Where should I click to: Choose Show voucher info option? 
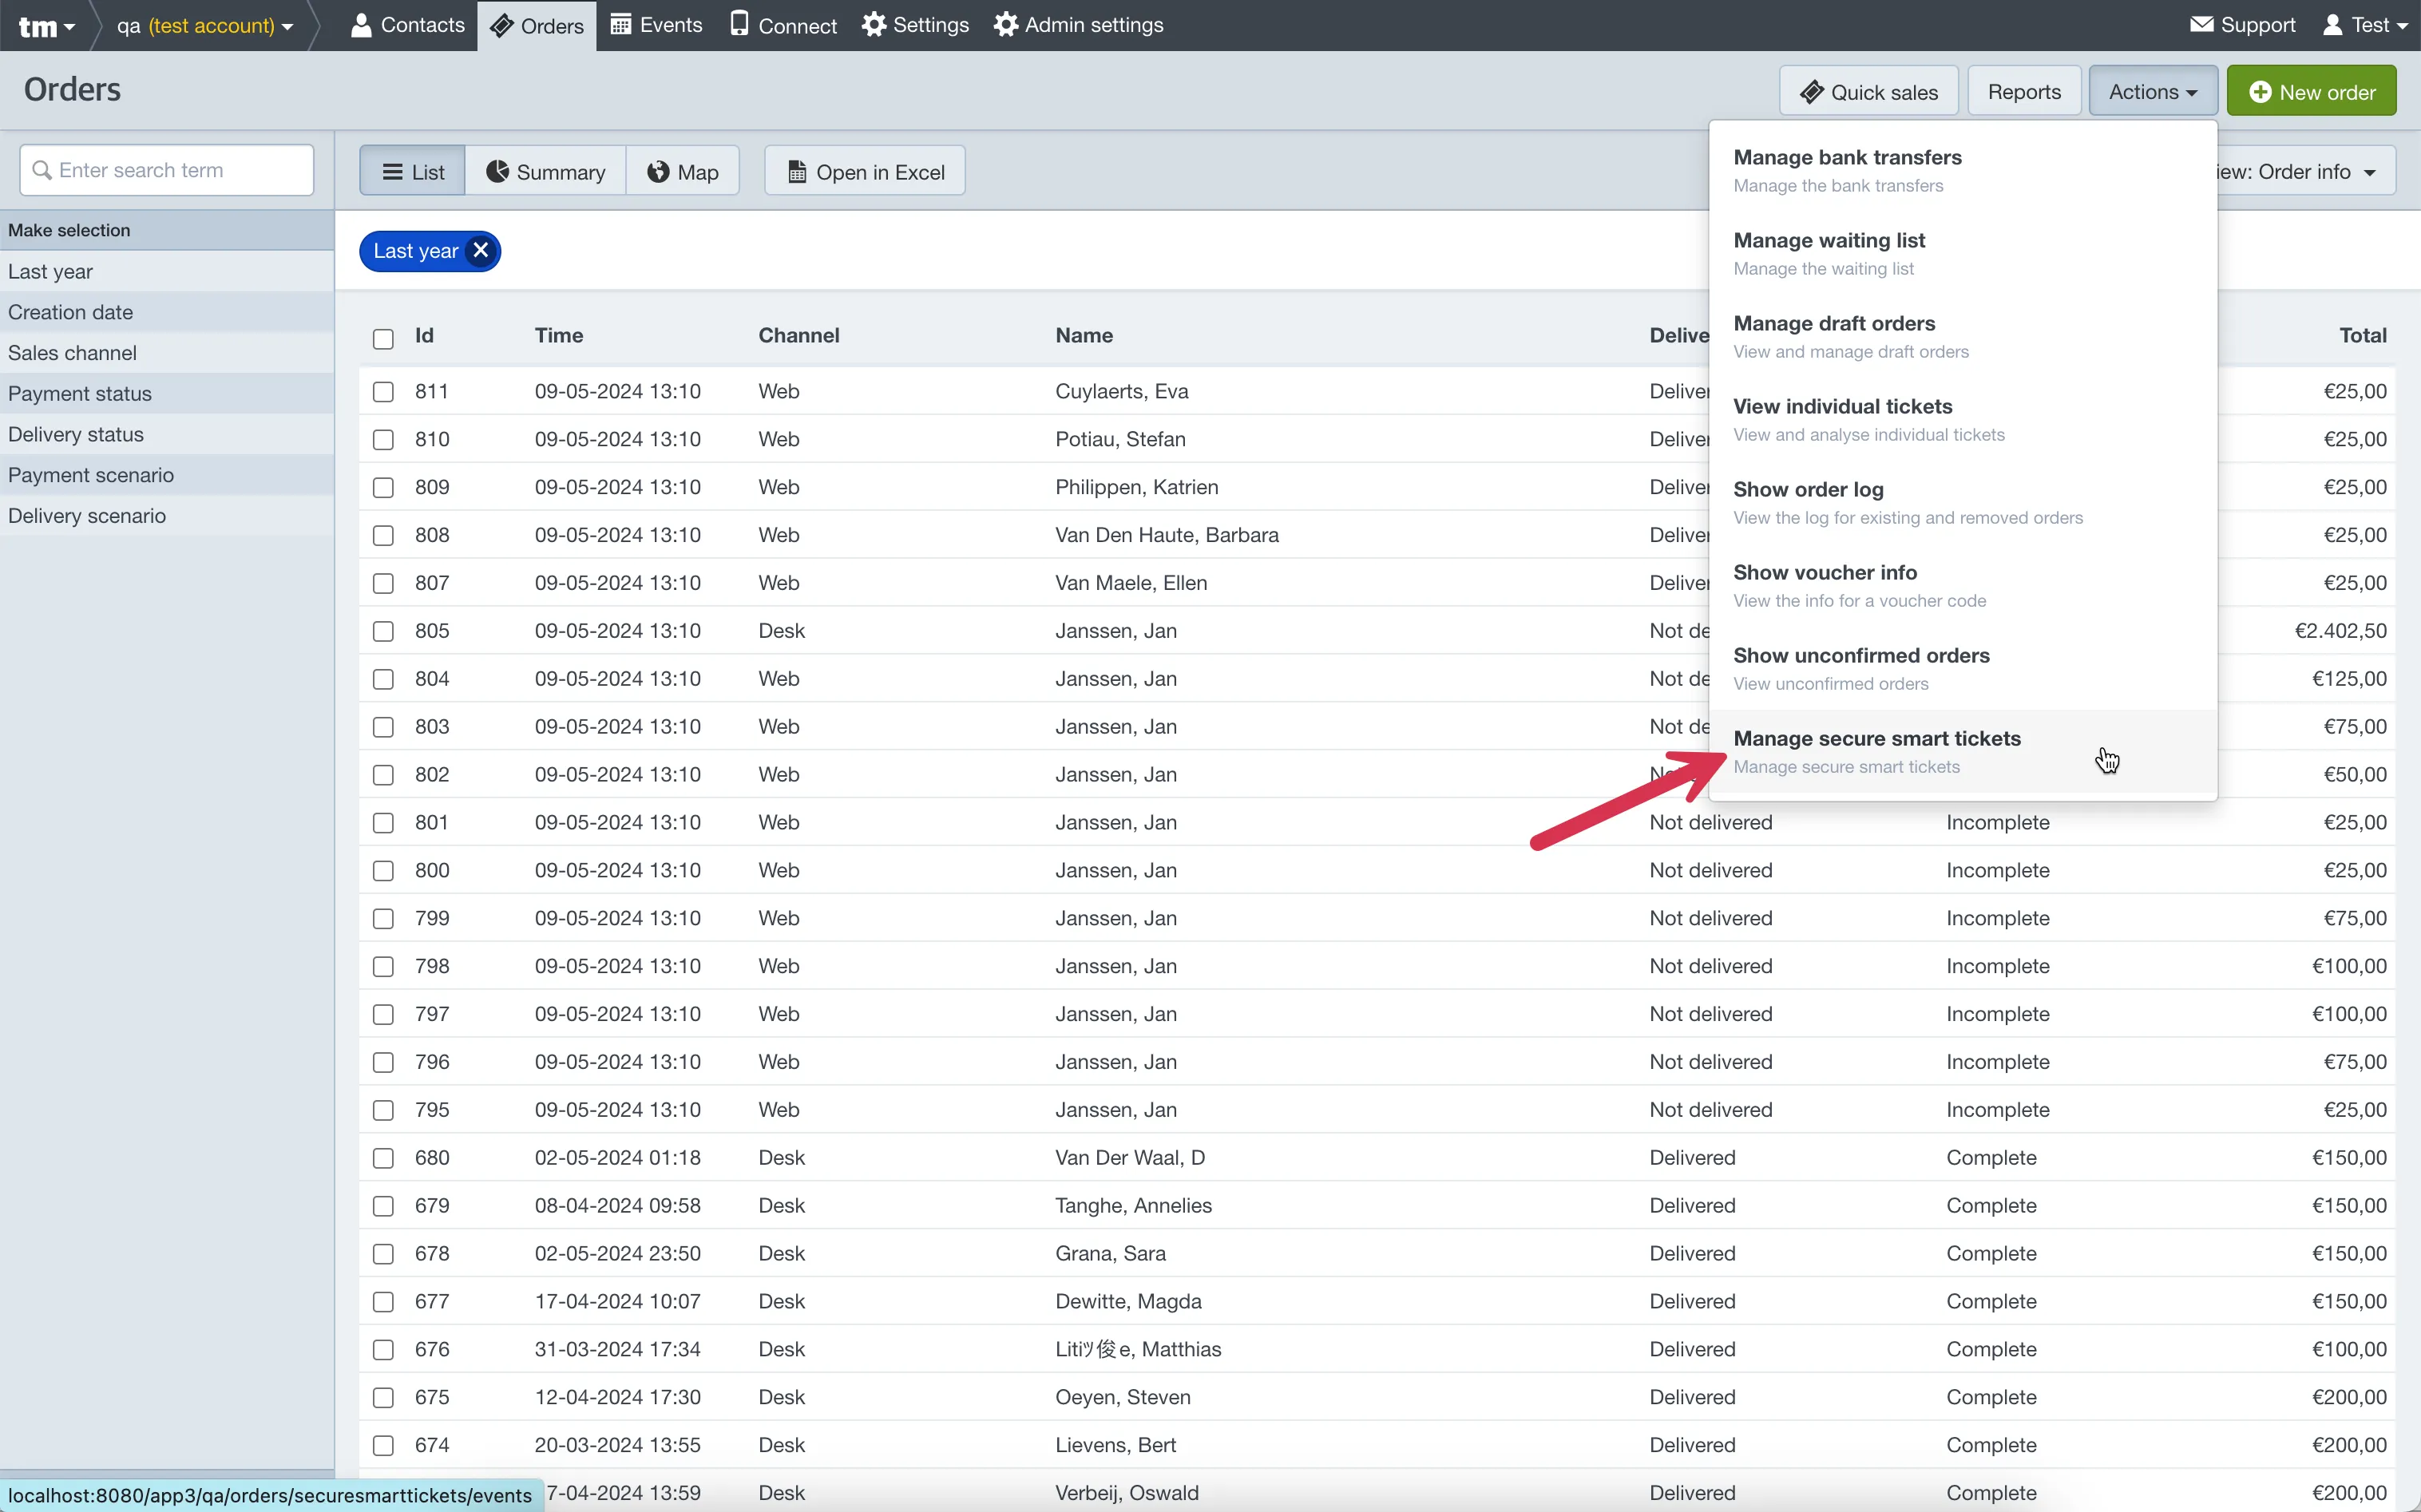tap(1962, 585)
